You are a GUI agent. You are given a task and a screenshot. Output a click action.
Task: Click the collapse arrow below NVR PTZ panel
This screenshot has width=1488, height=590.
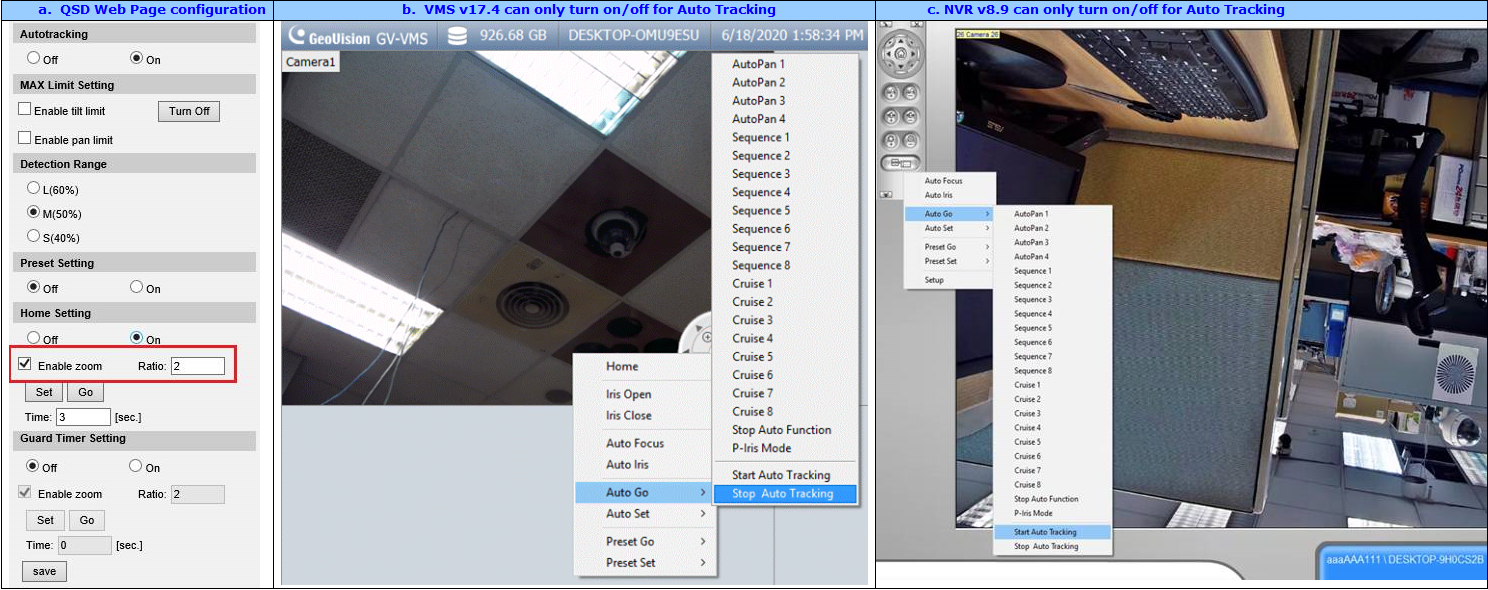coord(887,195)
